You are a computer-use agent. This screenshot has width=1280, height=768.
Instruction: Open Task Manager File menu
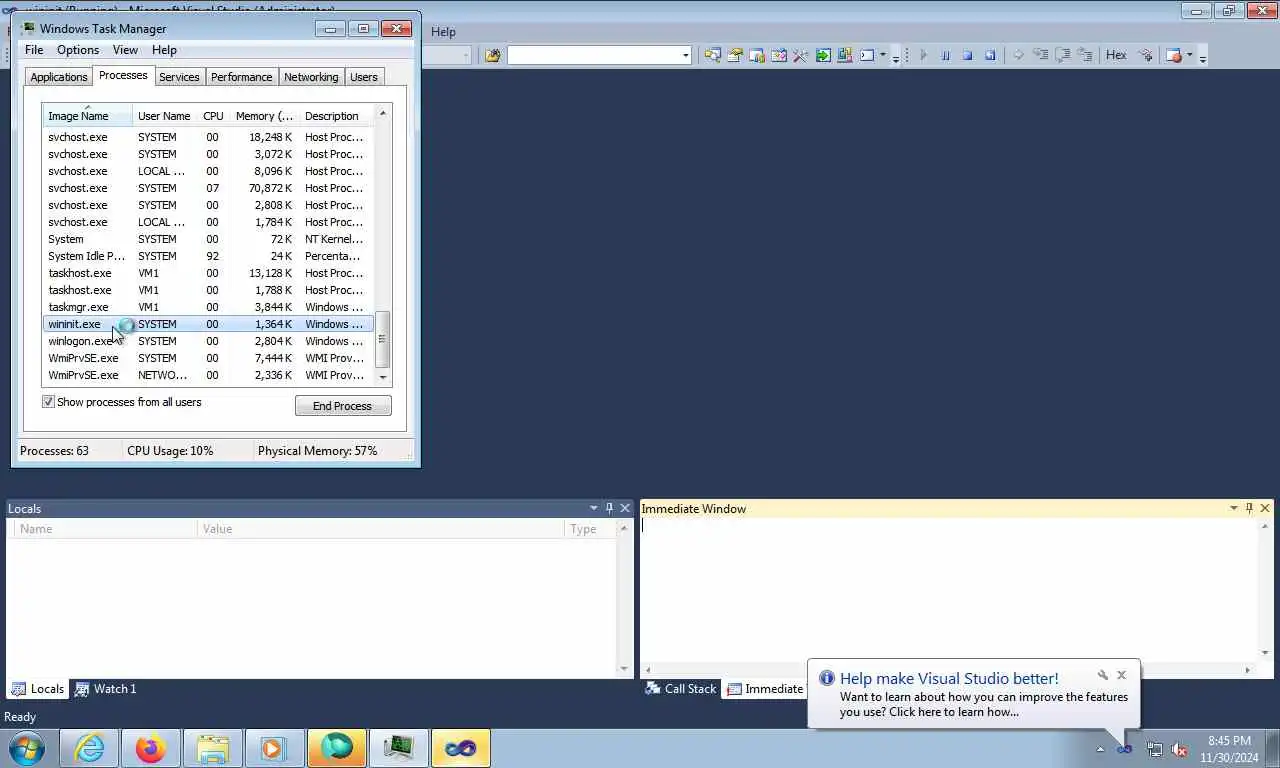(34, 50)
